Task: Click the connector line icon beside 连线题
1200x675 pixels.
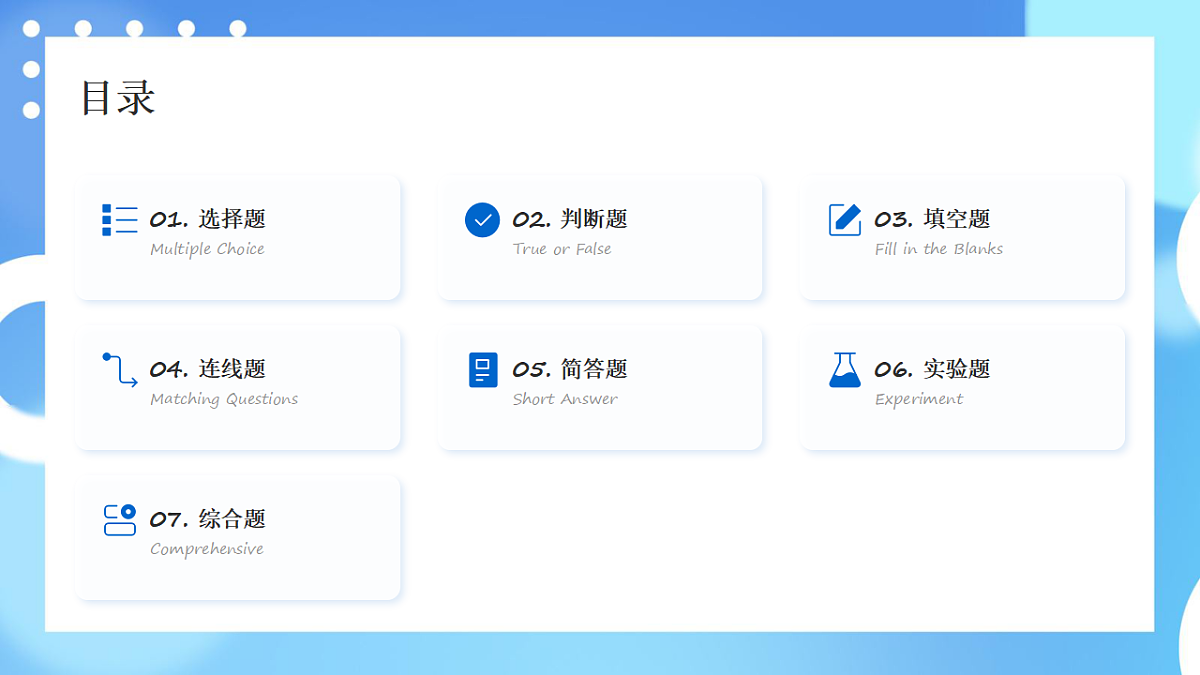Action: click(x=120, y=369)
